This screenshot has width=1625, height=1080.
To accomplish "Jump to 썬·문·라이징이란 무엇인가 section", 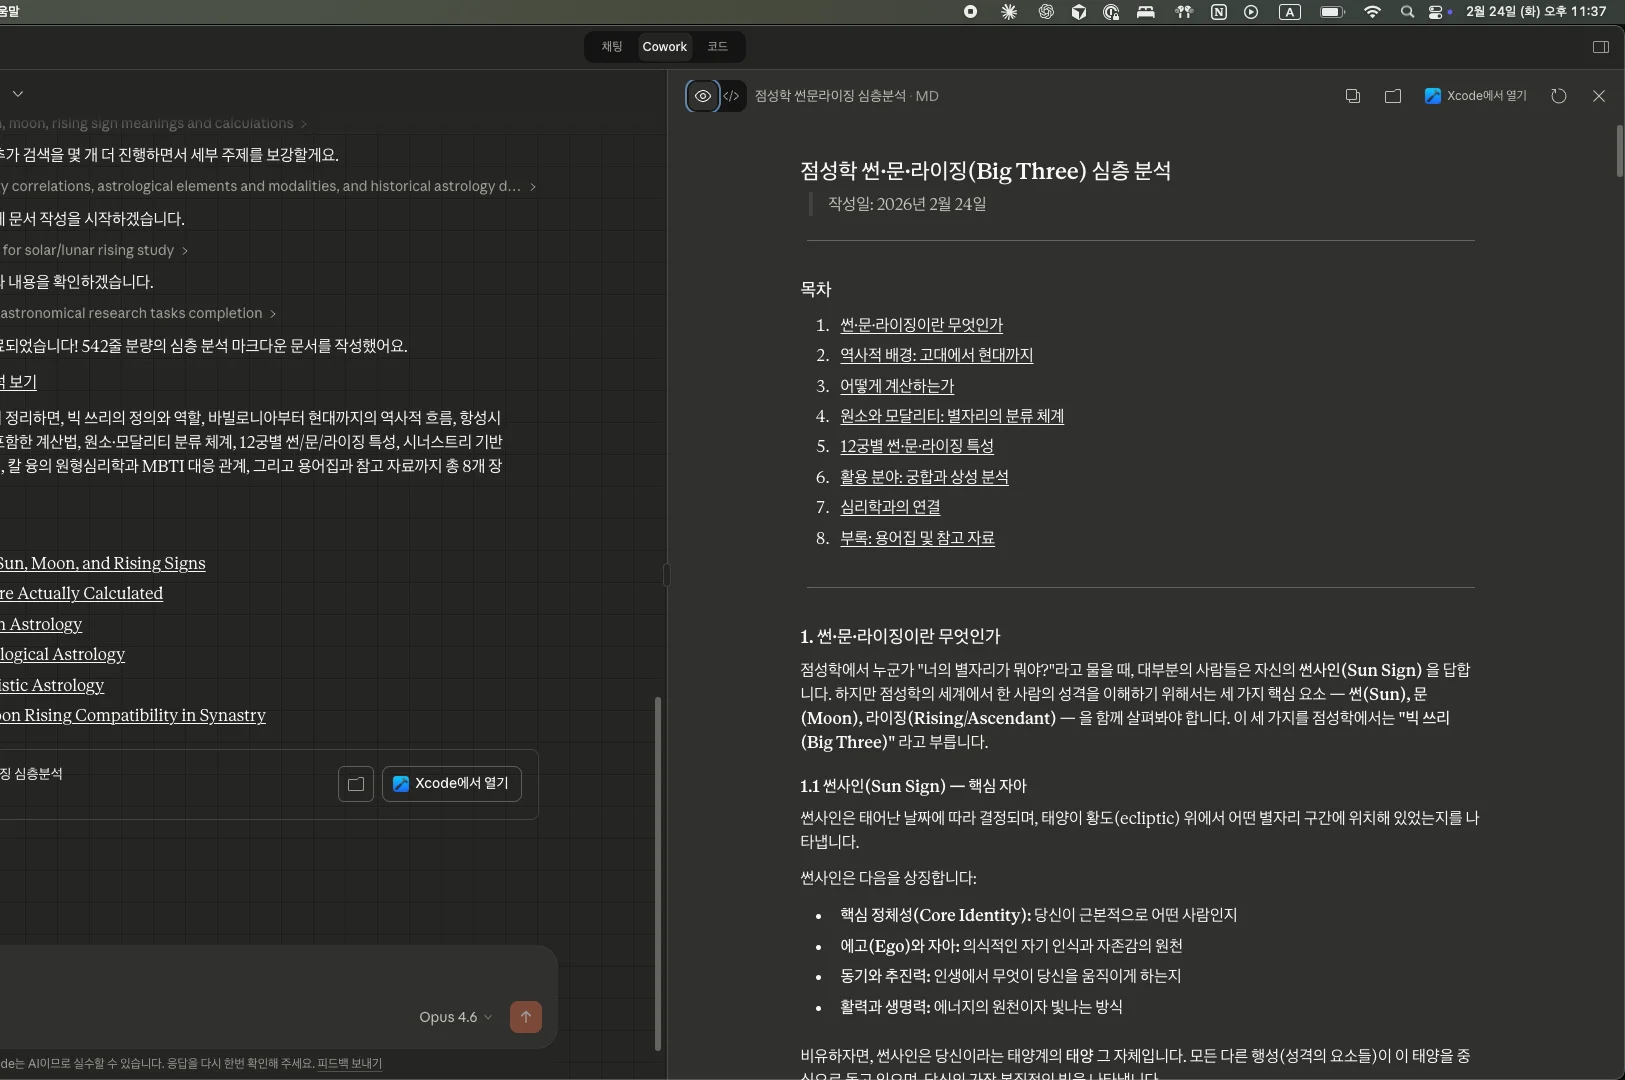I will [921, 325].
